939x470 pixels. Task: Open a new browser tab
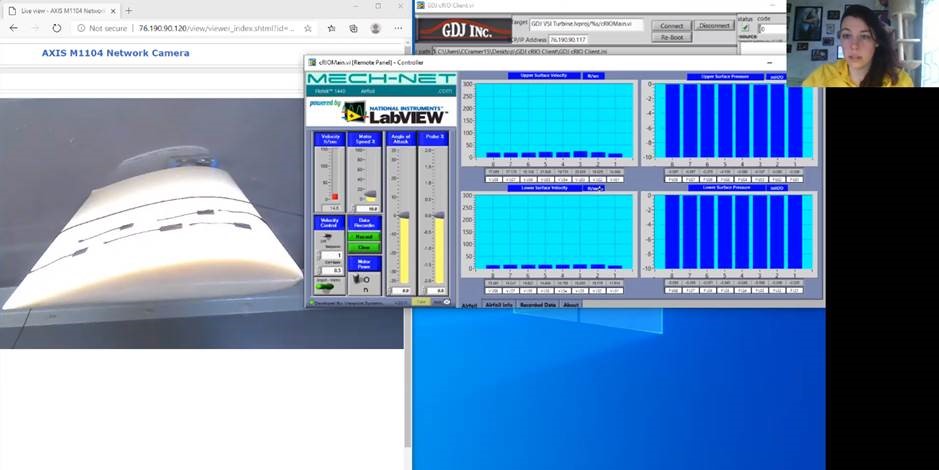pyautogui.click(x=128, y=10)
